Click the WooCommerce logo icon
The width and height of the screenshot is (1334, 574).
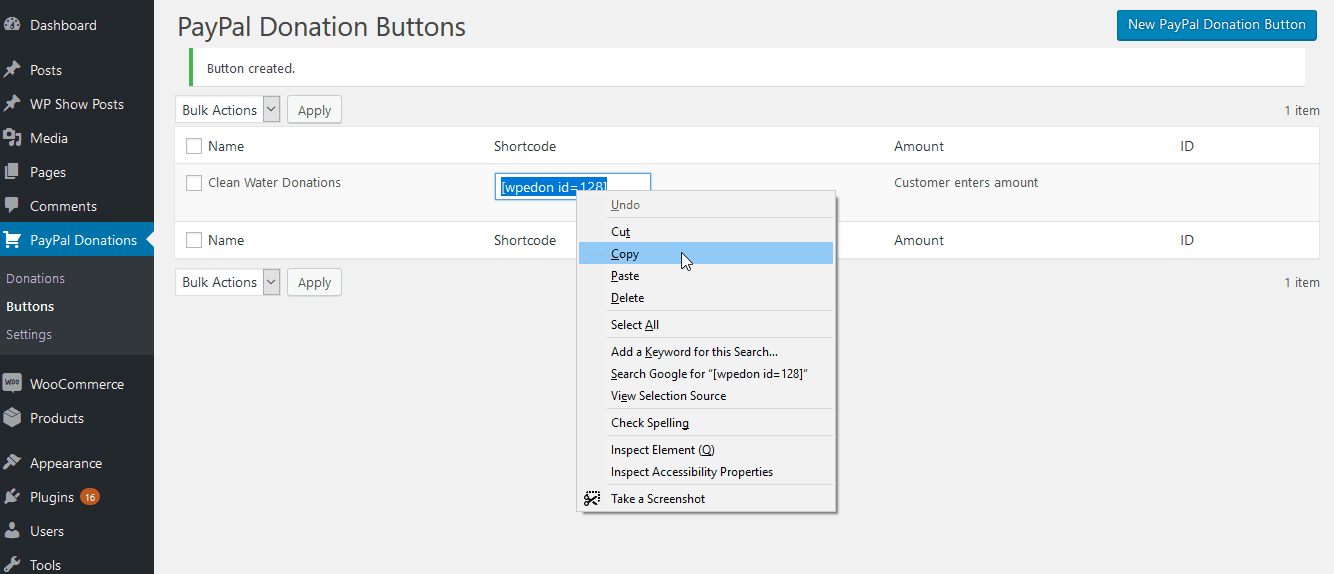pyautogui.click(x=12, y=384)
